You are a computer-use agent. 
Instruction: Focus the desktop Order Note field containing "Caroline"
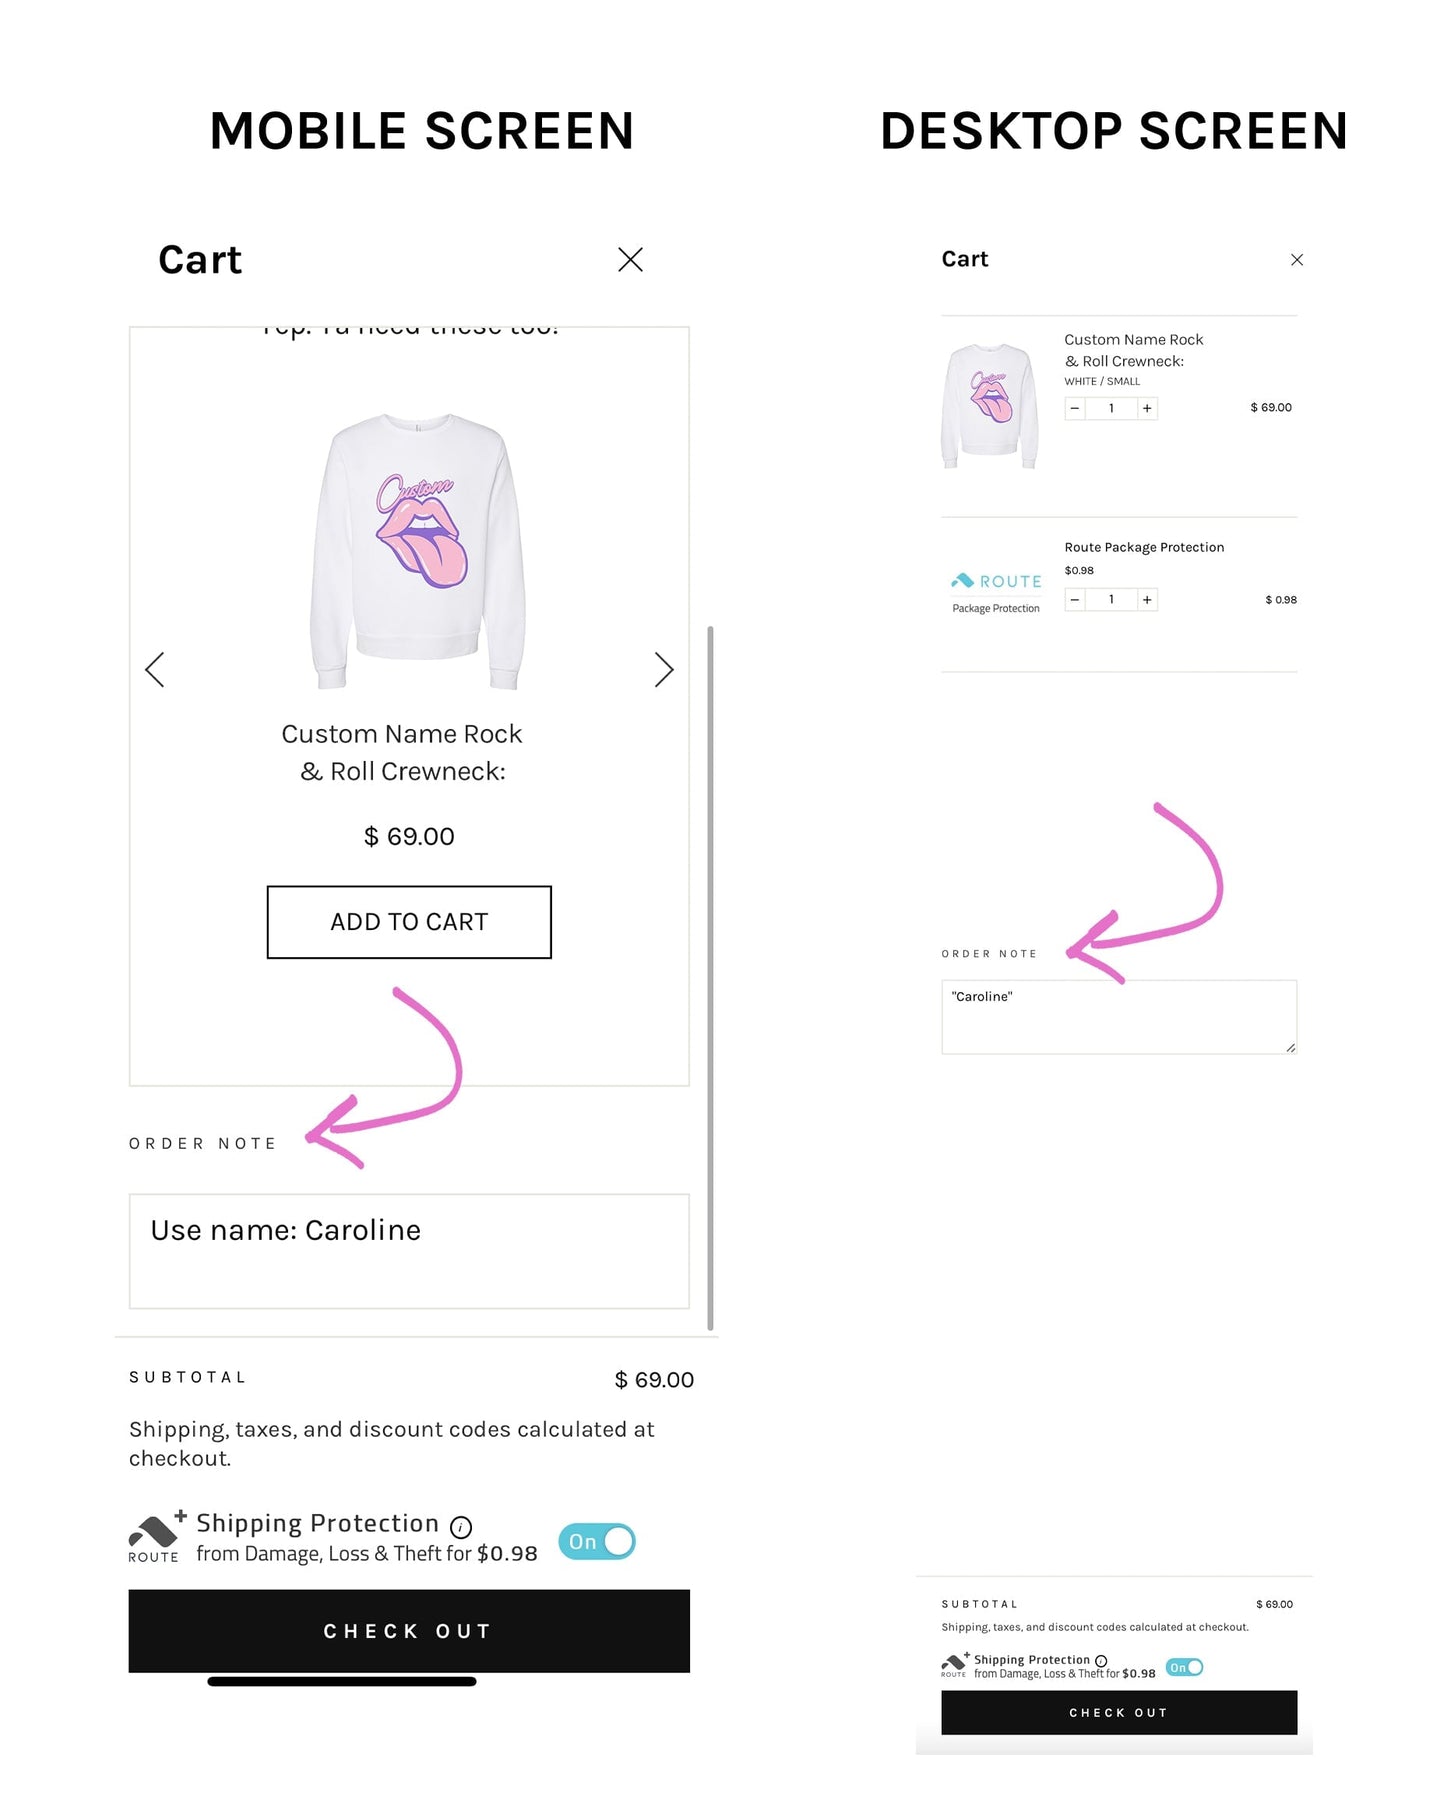tap(1119, 1017)
